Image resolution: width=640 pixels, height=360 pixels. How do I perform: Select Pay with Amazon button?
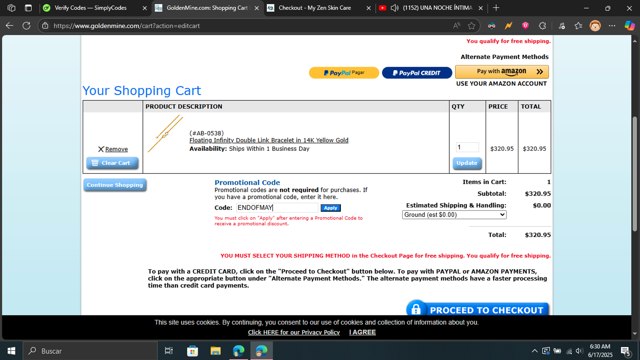tap(502, 71)
